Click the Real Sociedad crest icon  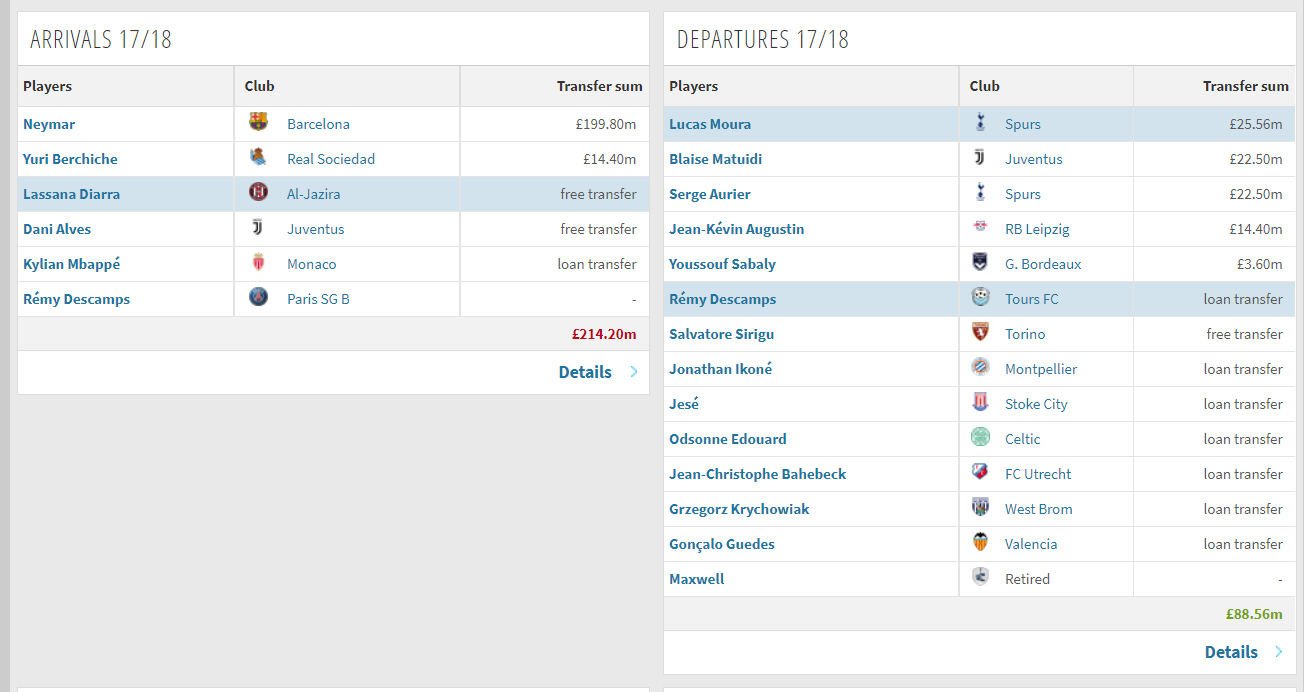(x=258, y=157)
